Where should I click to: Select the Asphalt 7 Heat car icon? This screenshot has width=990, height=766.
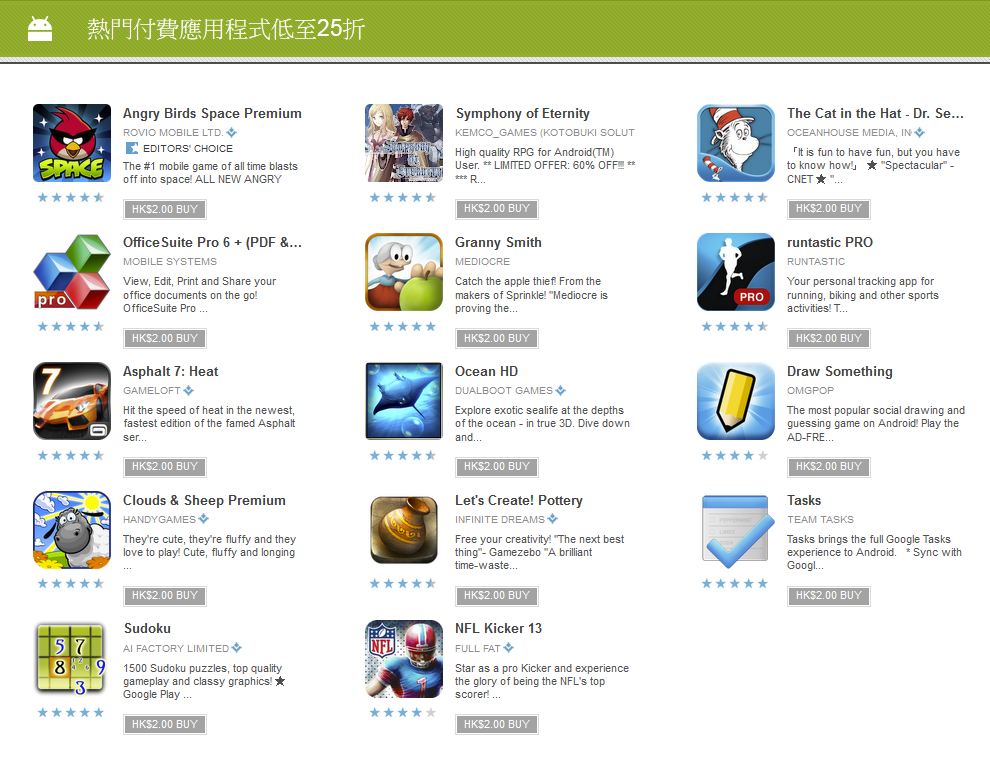click(x=72, y=401)
